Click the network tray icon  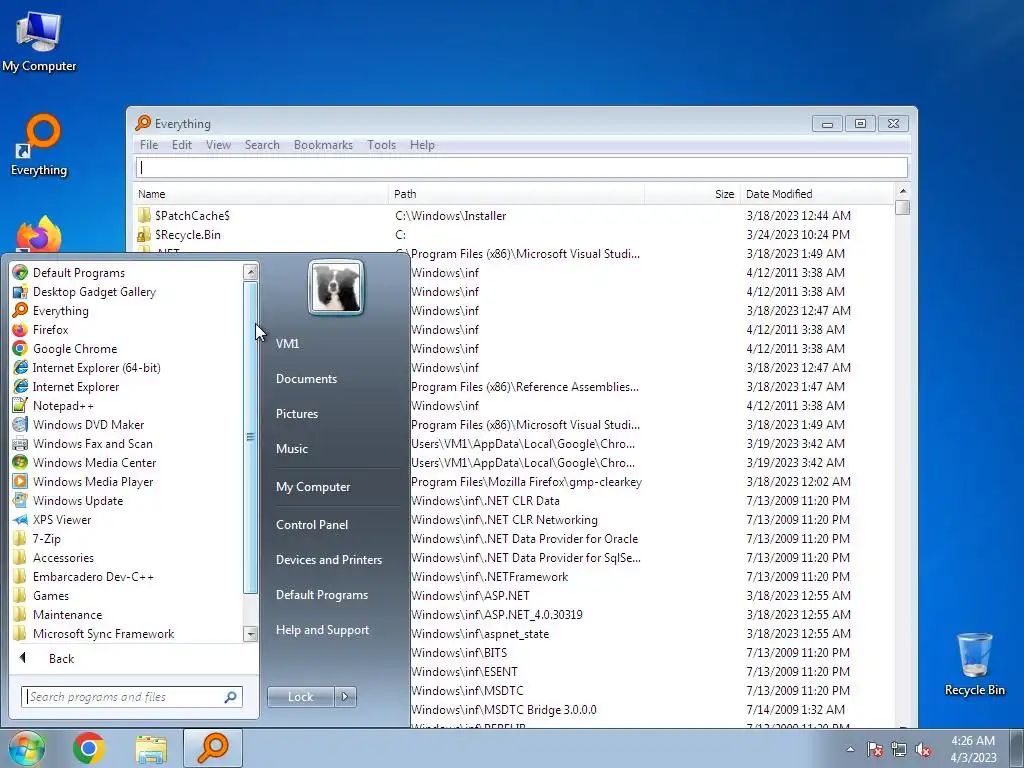(x=899, y=749)
